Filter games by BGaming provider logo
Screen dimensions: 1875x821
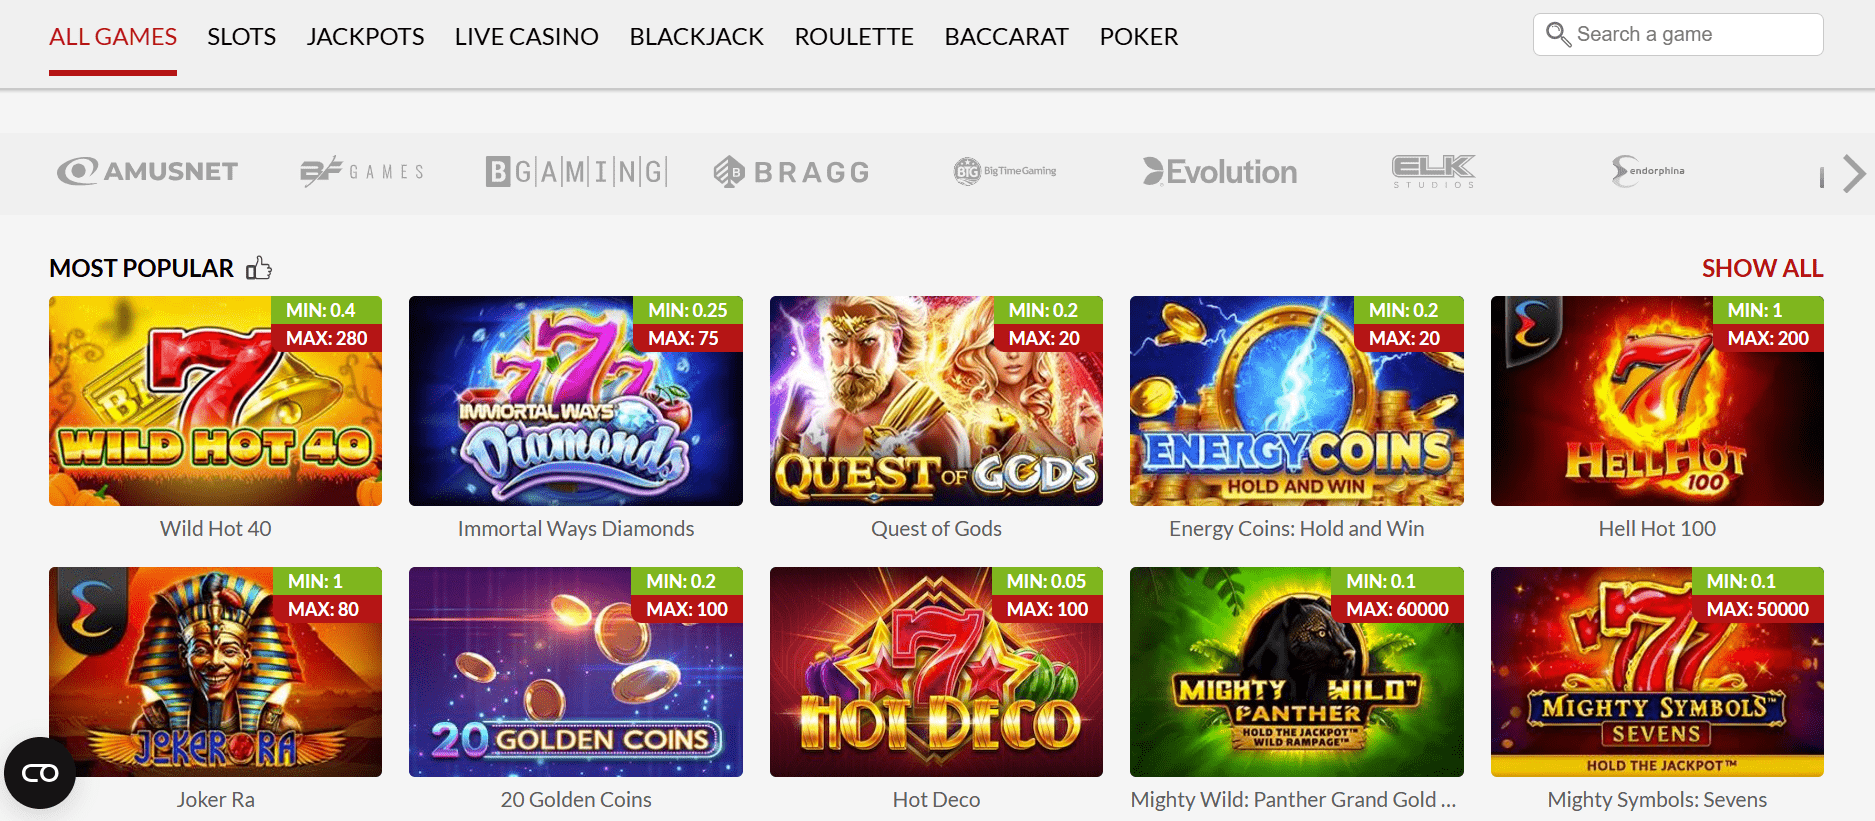point(576,172)
